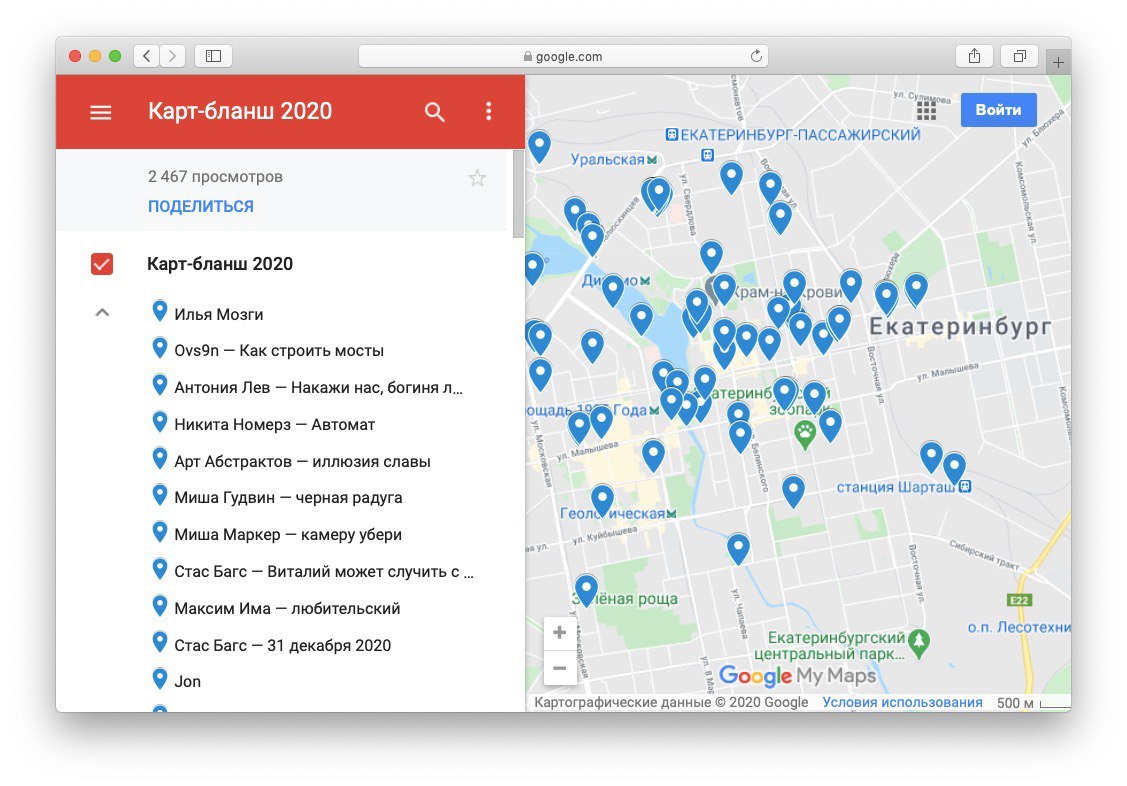Select Ovs9n — Как строить мосты
The width and height of the screenshot is (1127, 786).
coord(279,351)
